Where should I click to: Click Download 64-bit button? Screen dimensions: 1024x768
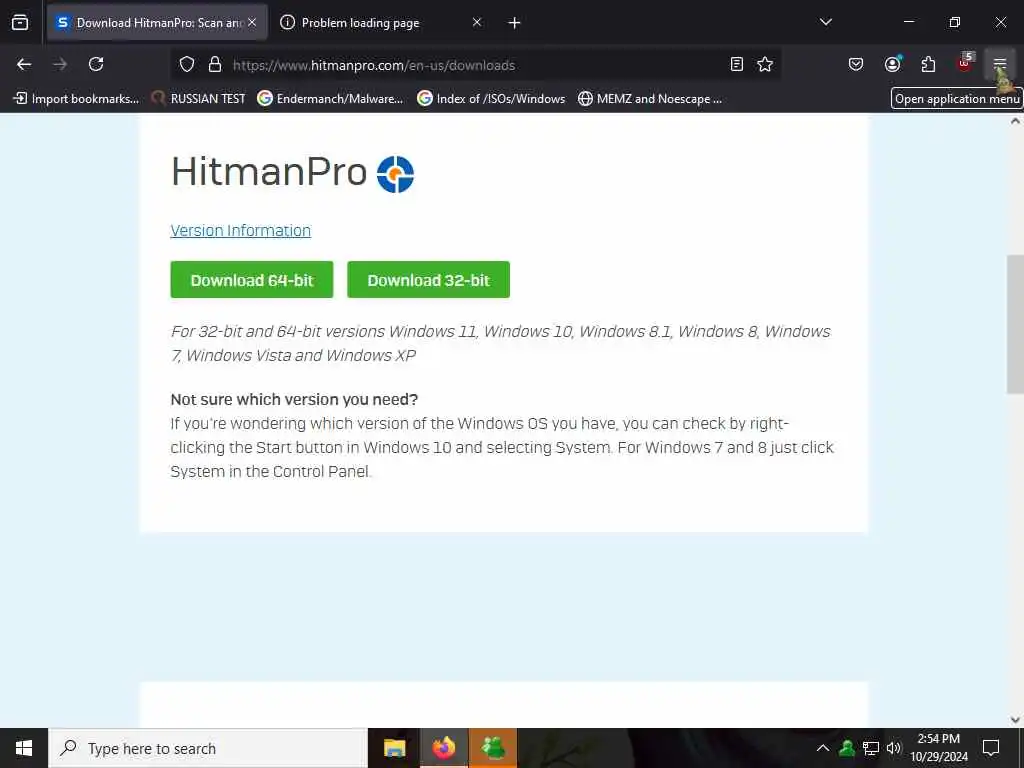[251, 280]
